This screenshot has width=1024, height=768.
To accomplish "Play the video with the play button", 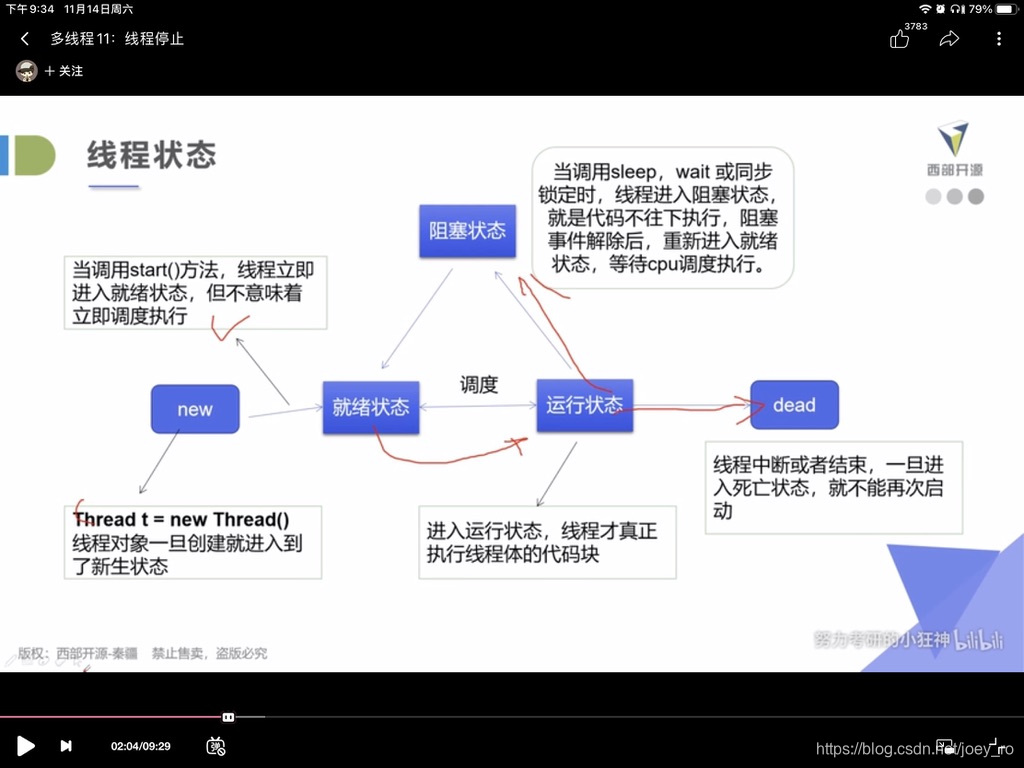I will click(x=26, y=746).
